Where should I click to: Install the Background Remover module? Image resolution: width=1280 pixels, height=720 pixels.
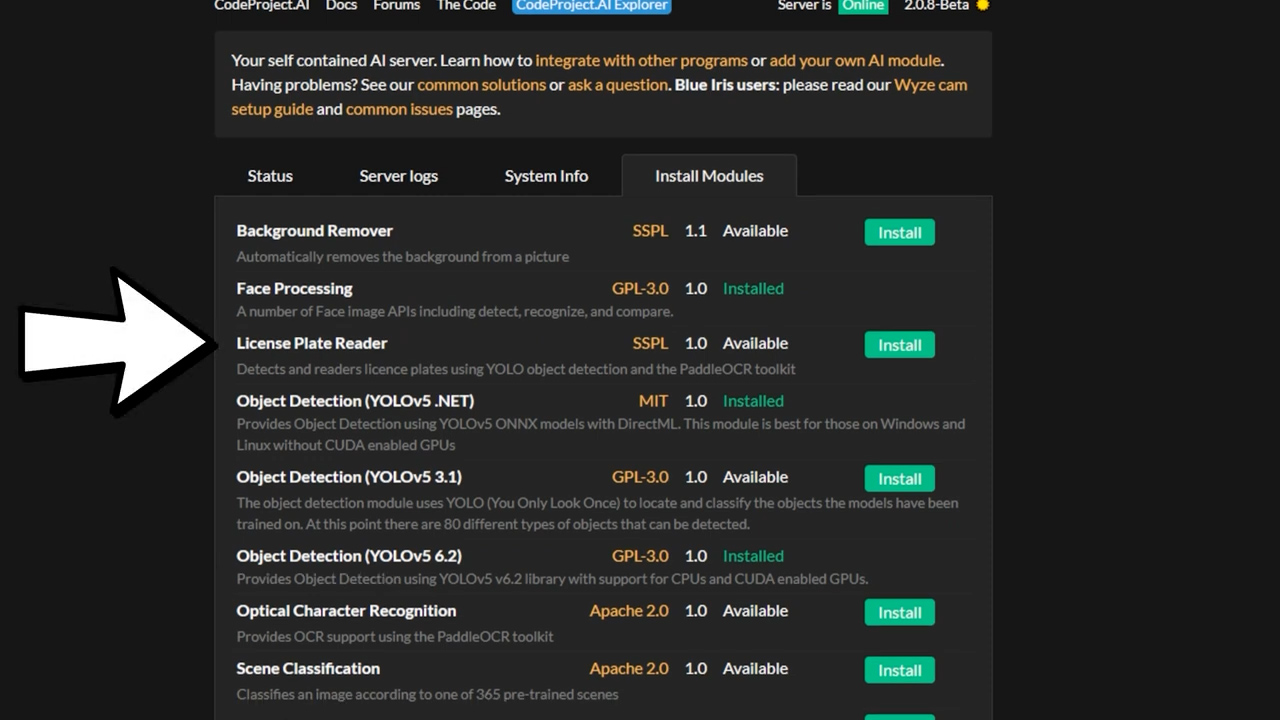[899, 232]
